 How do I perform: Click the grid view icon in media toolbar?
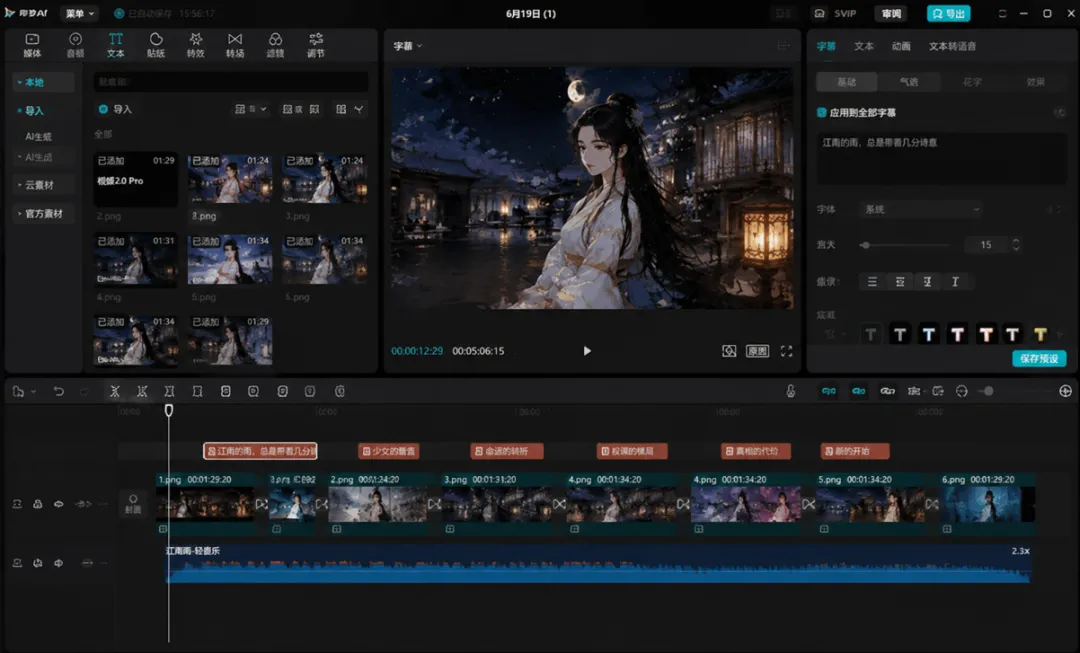pos(341,109)
